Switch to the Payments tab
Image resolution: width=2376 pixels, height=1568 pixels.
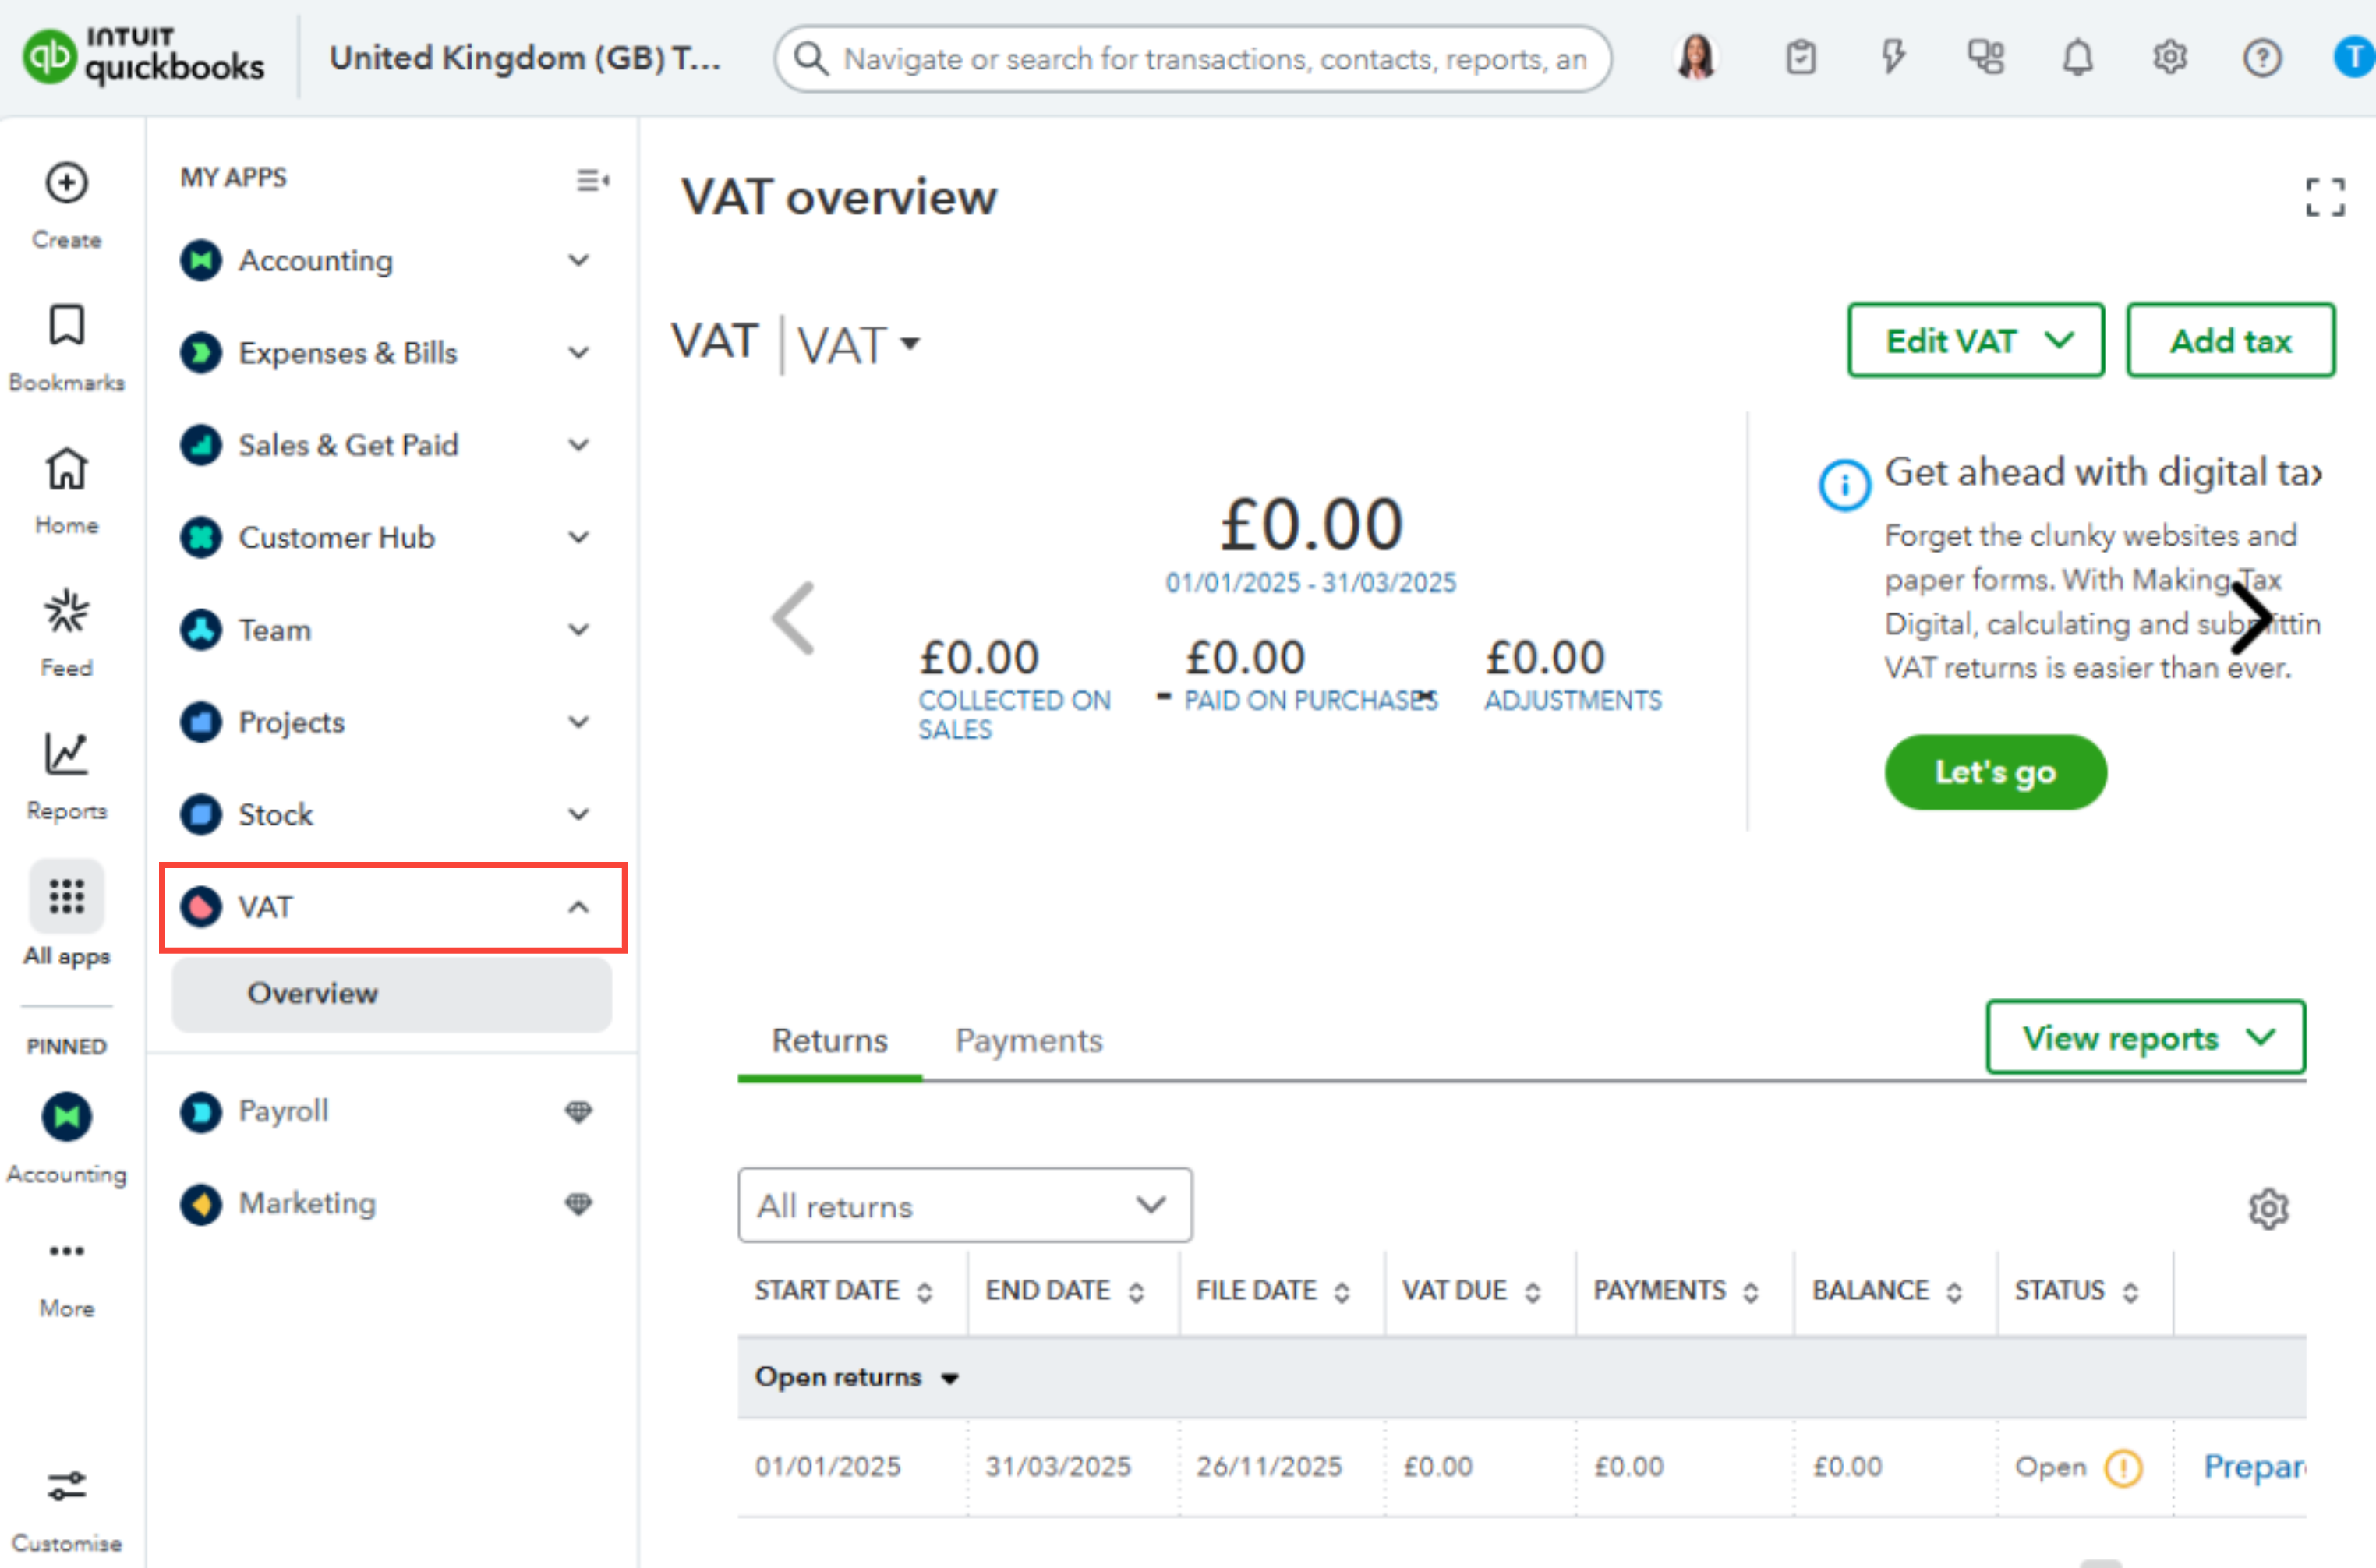coord(1028,1041)
